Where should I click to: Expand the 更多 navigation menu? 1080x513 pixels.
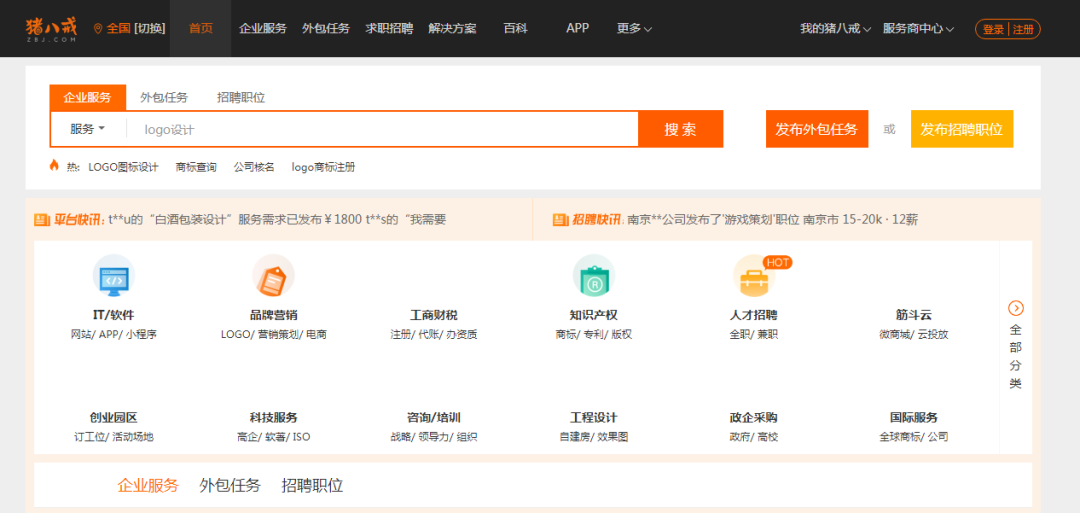coord(634,28)
